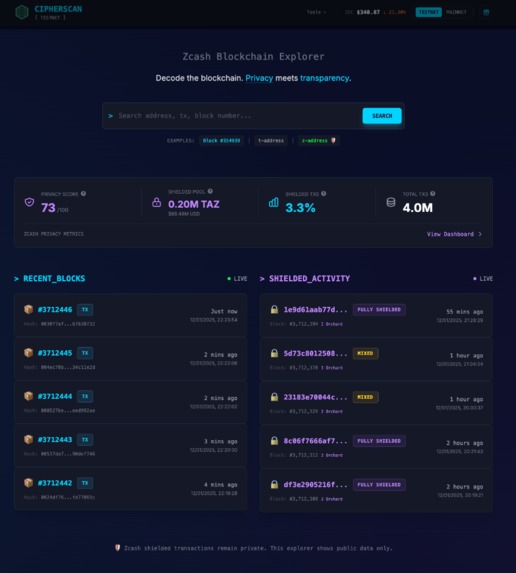Open View Dashboard link
Viewport: 516px width, 573px height.
pos(454,234)
